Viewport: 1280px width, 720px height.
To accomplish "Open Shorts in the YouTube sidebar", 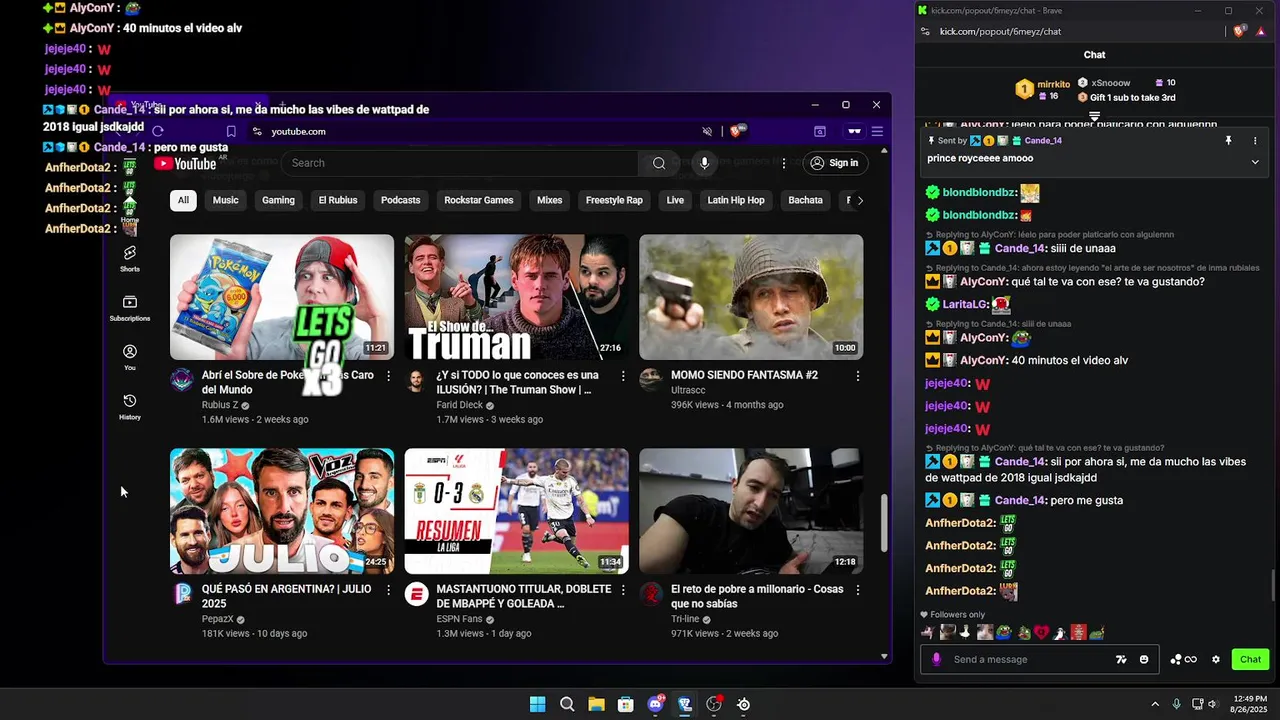I will coord(130,259).
